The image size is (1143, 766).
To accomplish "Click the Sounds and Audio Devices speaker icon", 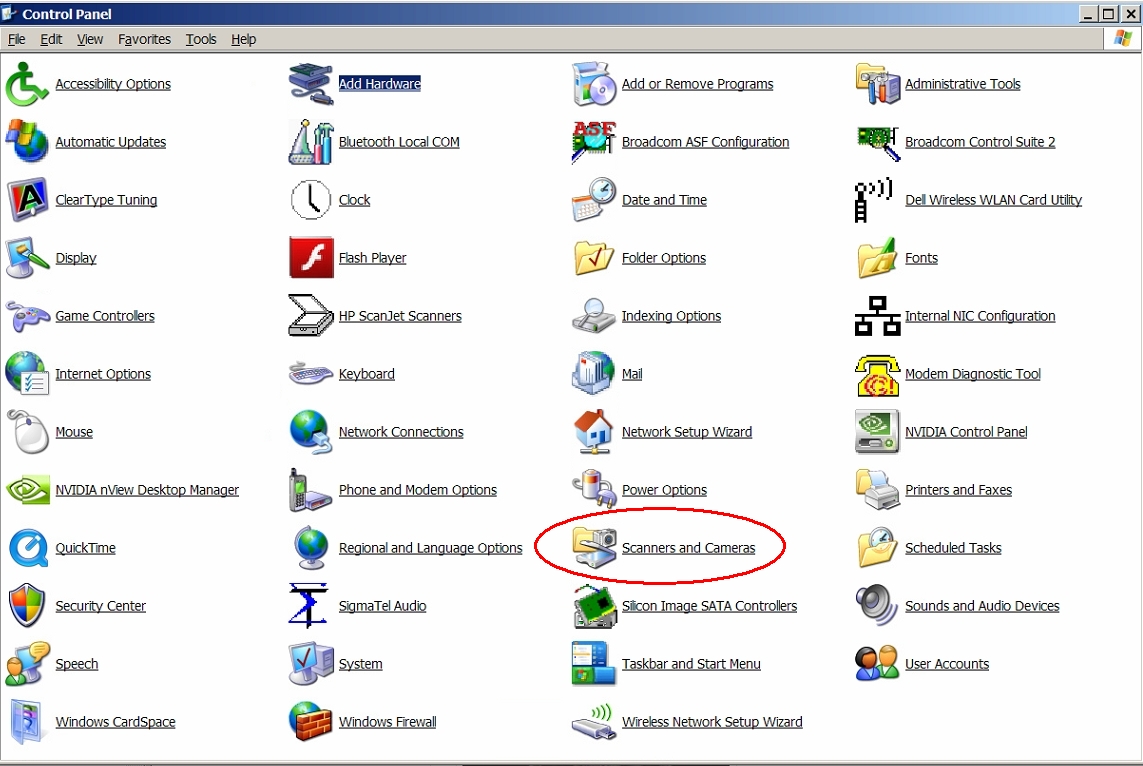I will click(x=877, y=606).
